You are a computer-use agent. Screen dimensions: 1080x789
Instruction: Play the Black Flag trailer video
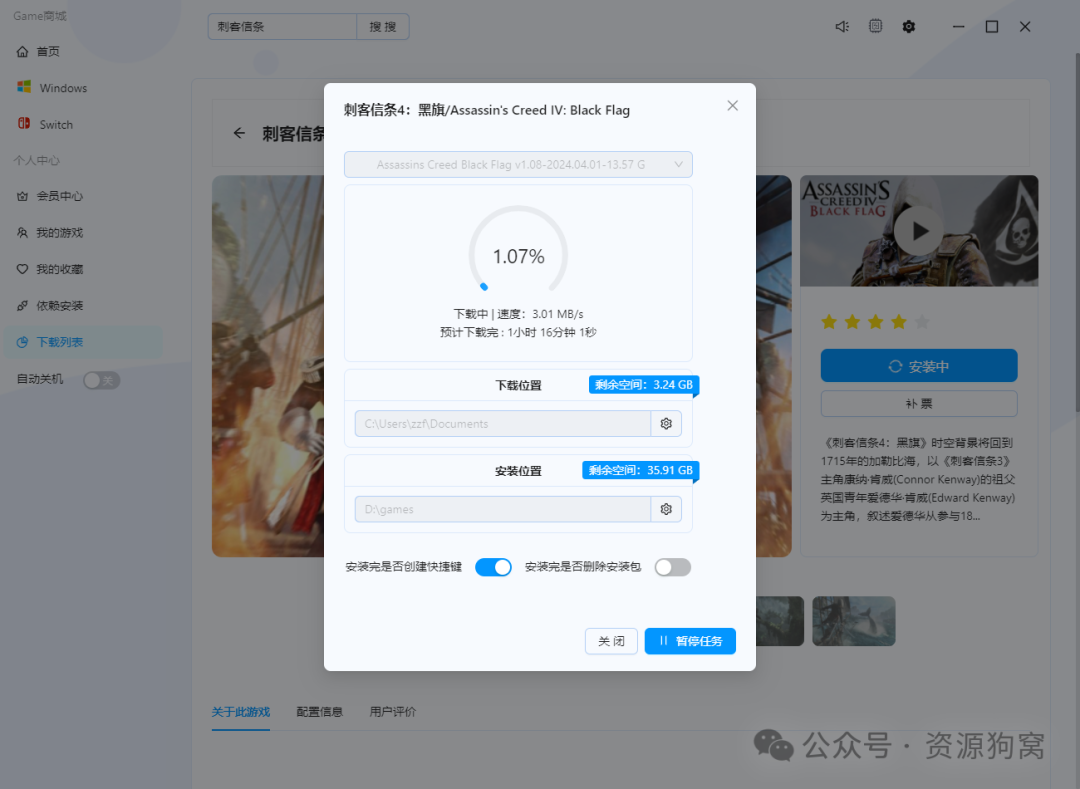click(919, 231)
